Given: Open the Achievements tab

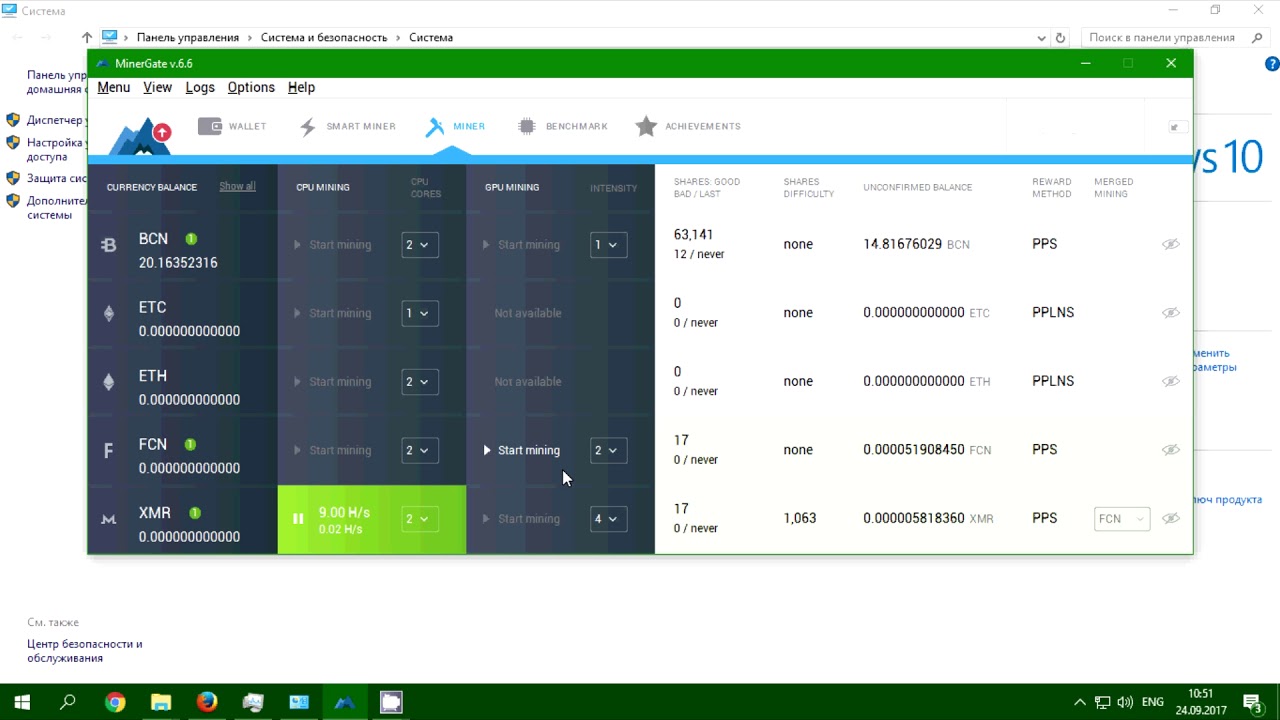Looking at the screenshot, I should [688, 126].
